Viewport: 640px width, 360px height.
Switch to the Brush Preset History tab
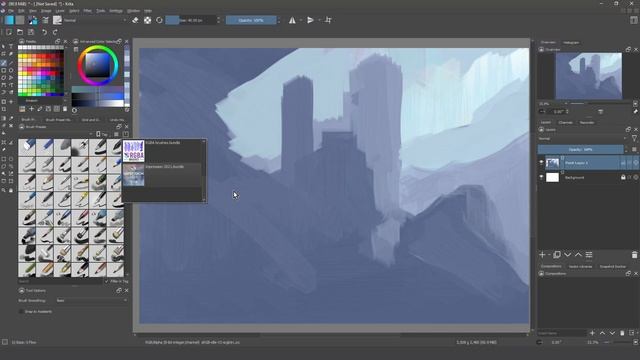58,120
